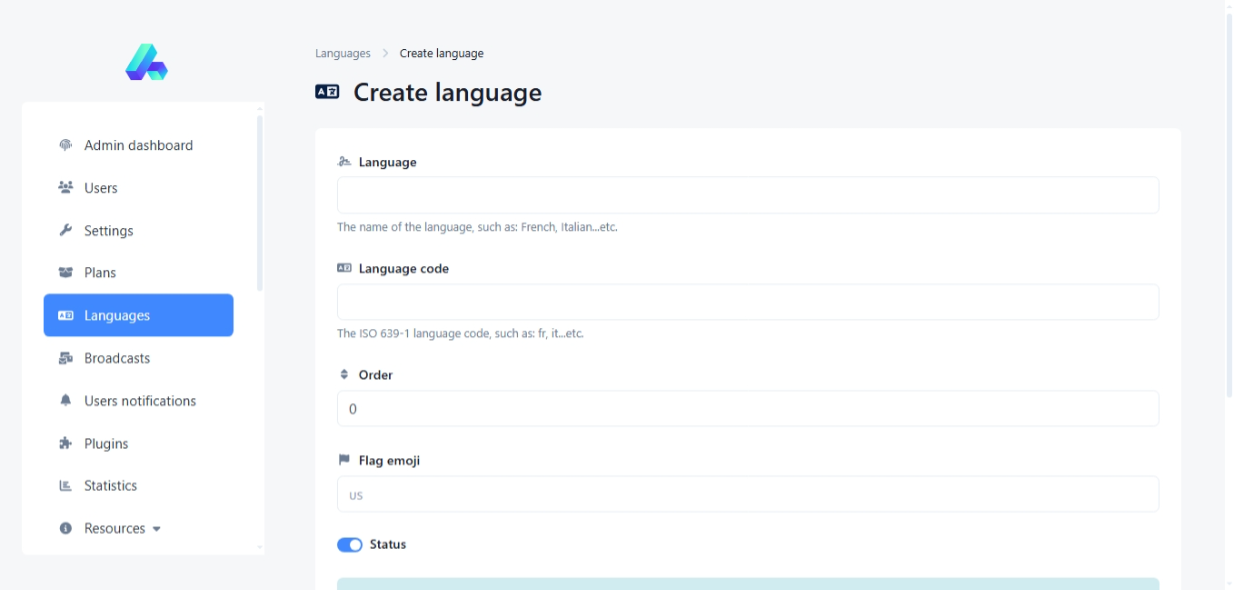1234x590 pixels.
Task: Click the Statistics chart icon
Action: 66,486
